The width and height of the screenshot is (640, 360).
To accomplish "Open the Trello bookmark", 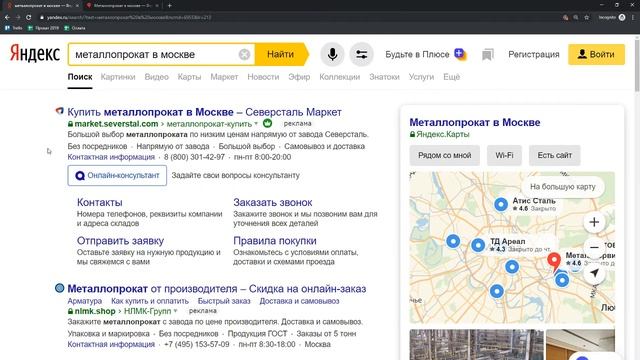I will pos(13,28).
